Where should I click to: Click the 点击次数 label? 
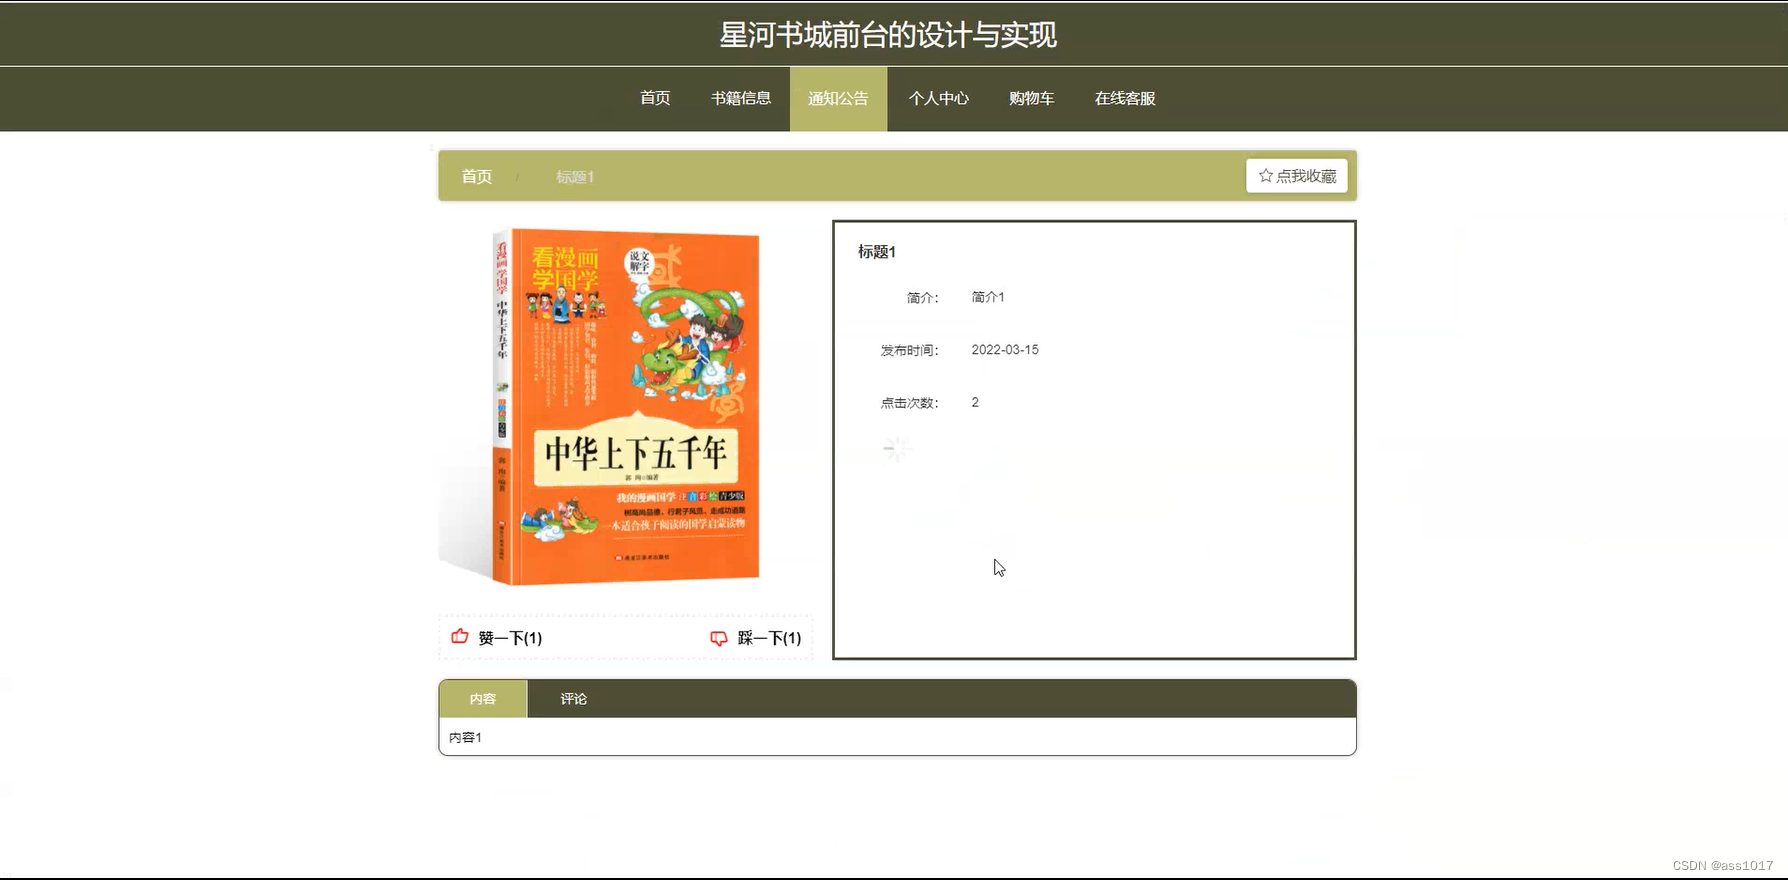pyautogui.click(x=909, y=403)
